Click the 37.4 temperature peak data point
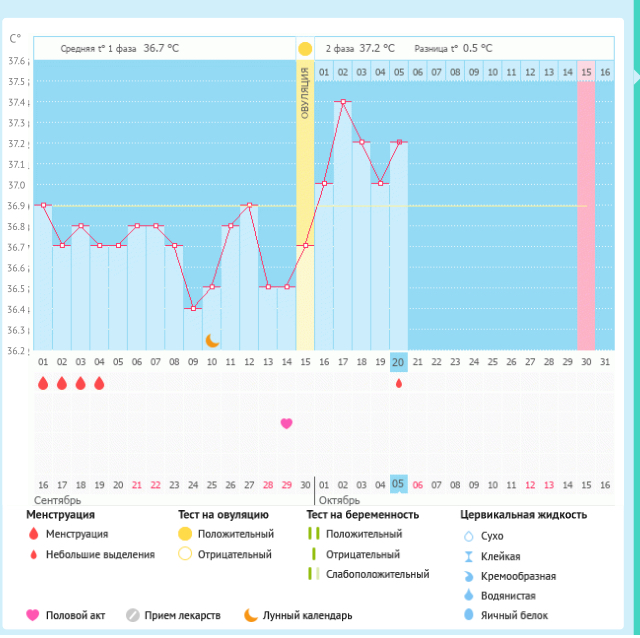This screenshot has width=640, height=638. pos(343,102)
